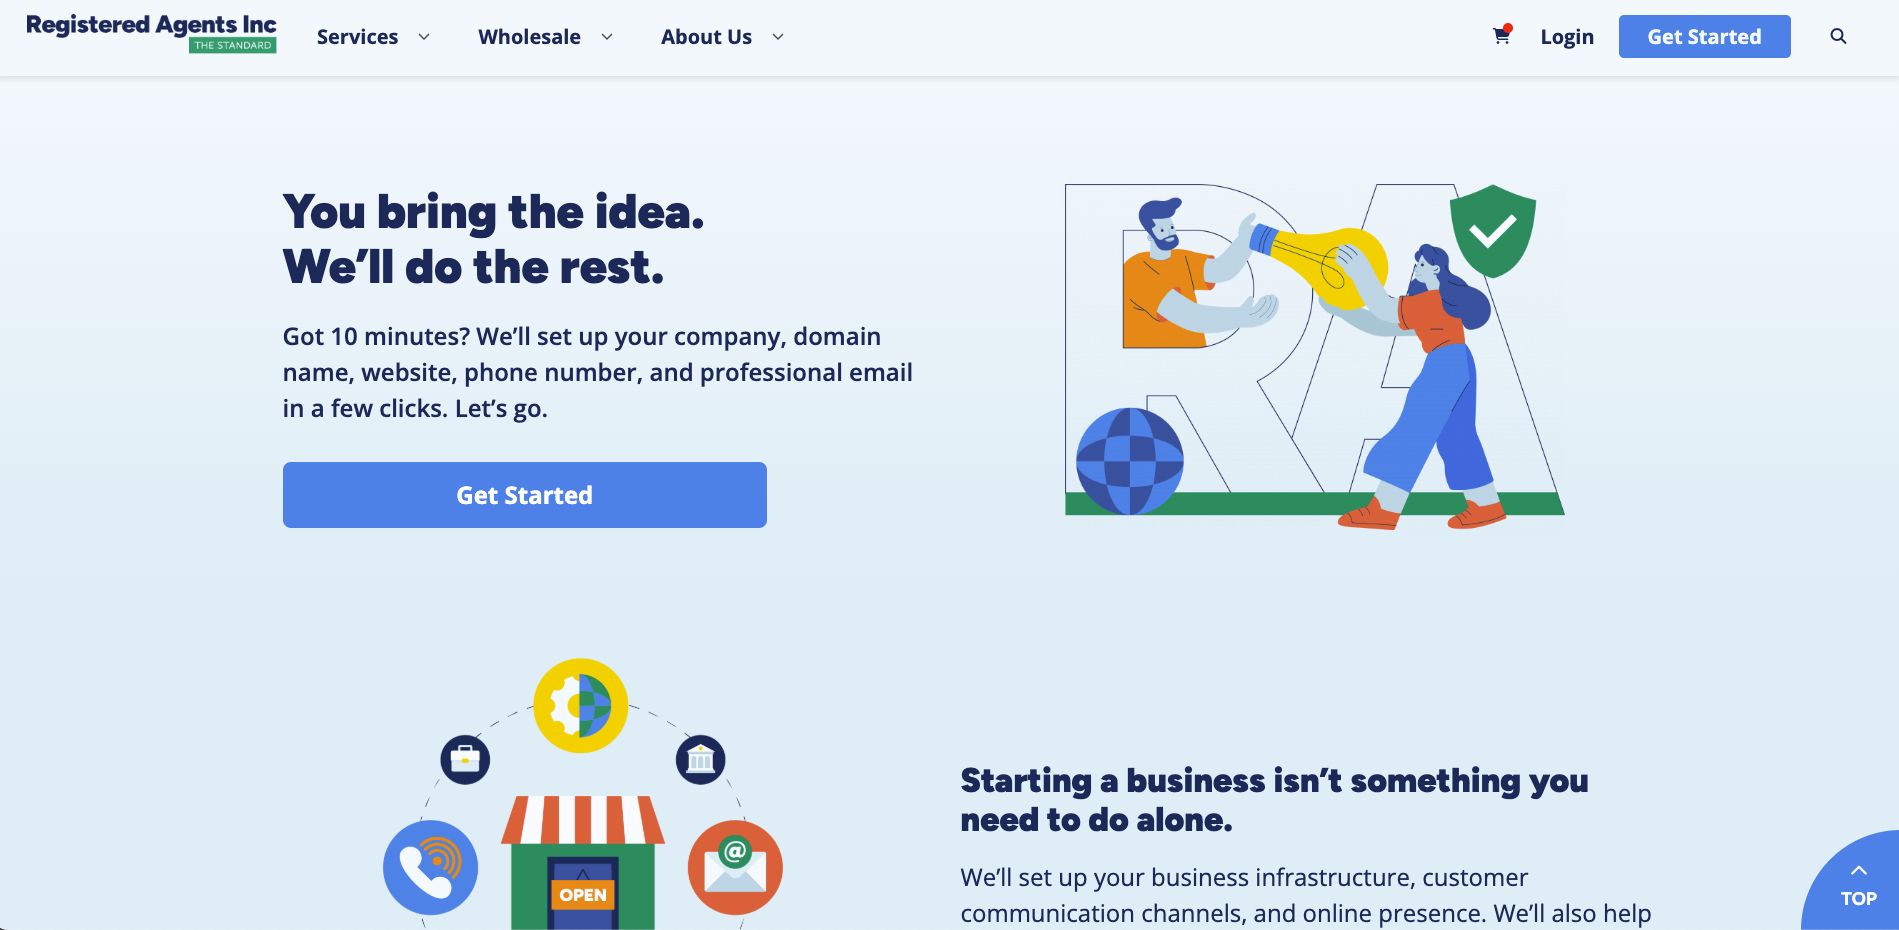Click the Login link
The width and height of the screenshot is (1899, 930).
pyautogui.click(x=1567, y=37)
